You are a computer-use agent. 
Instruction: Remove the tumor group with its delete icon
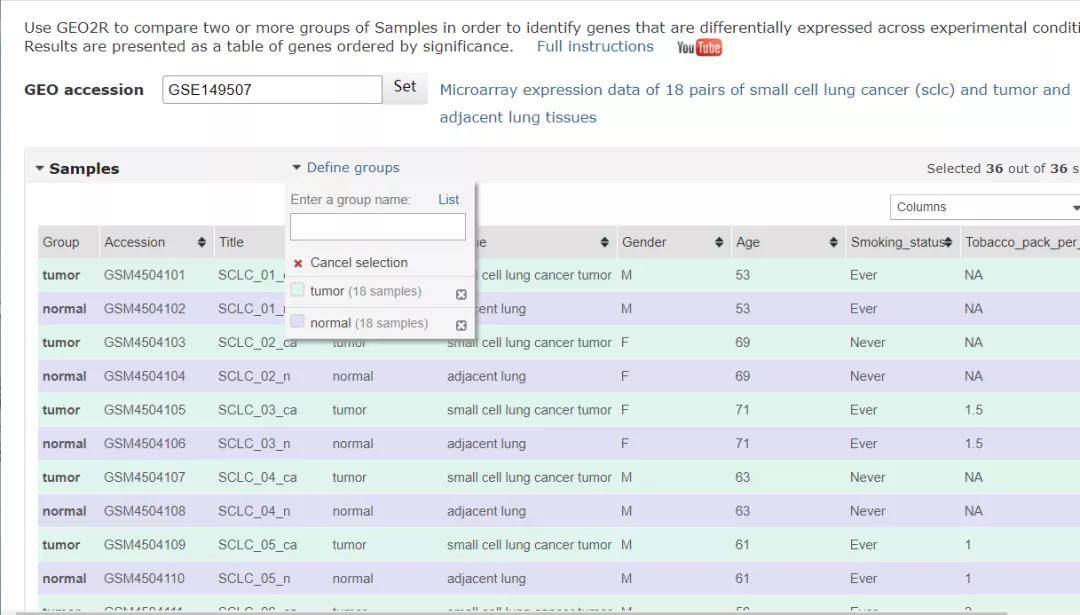(461, 295)
